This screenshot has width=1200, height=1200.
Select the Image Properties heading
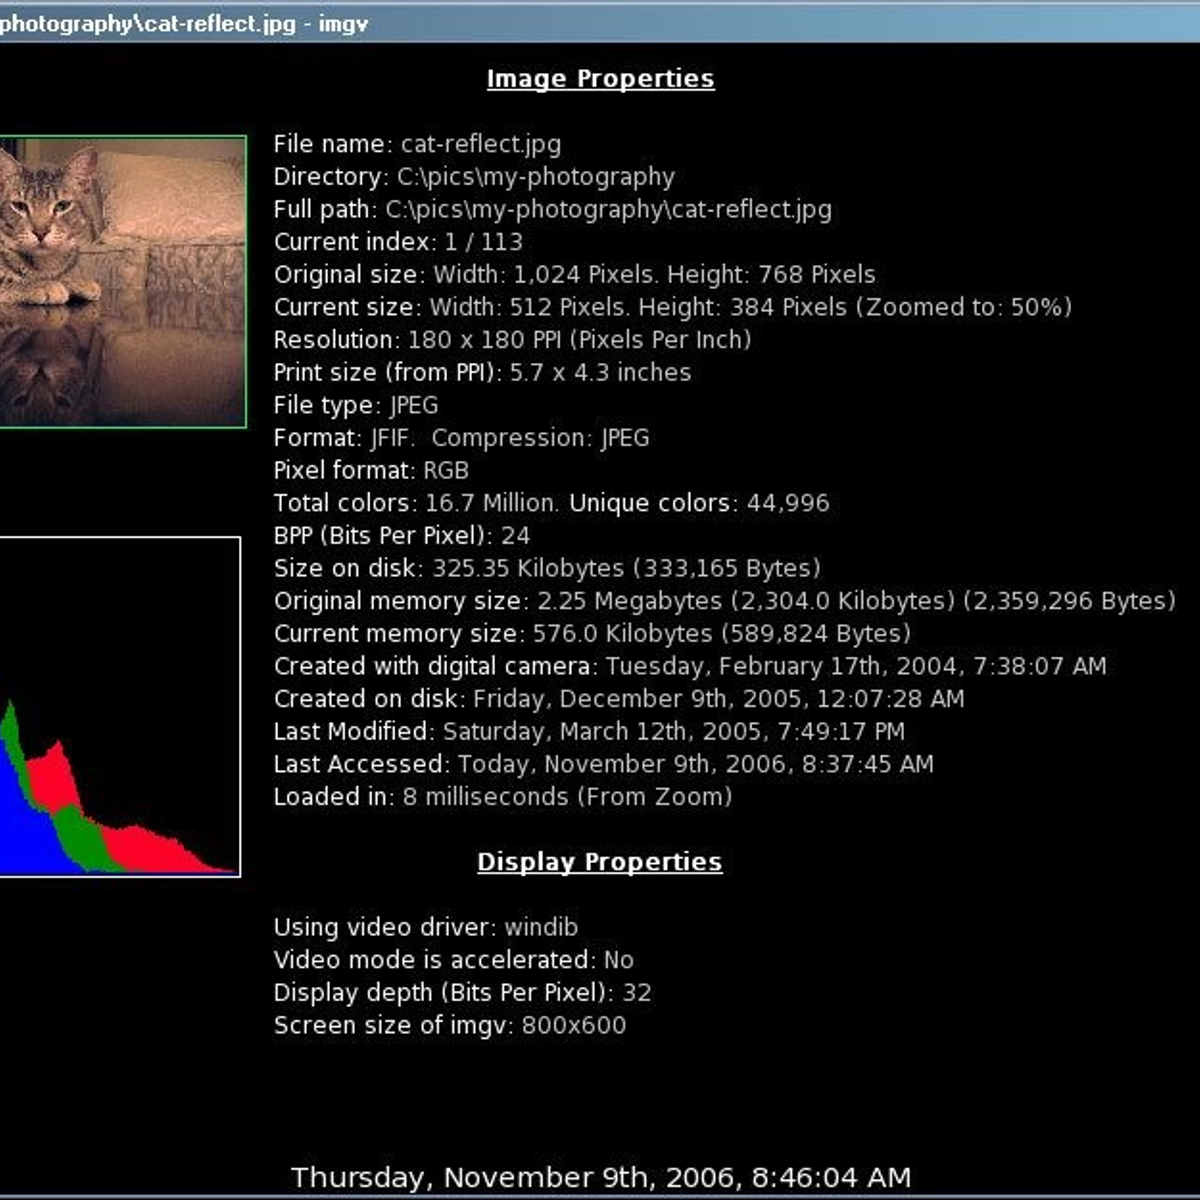(600, 79)
